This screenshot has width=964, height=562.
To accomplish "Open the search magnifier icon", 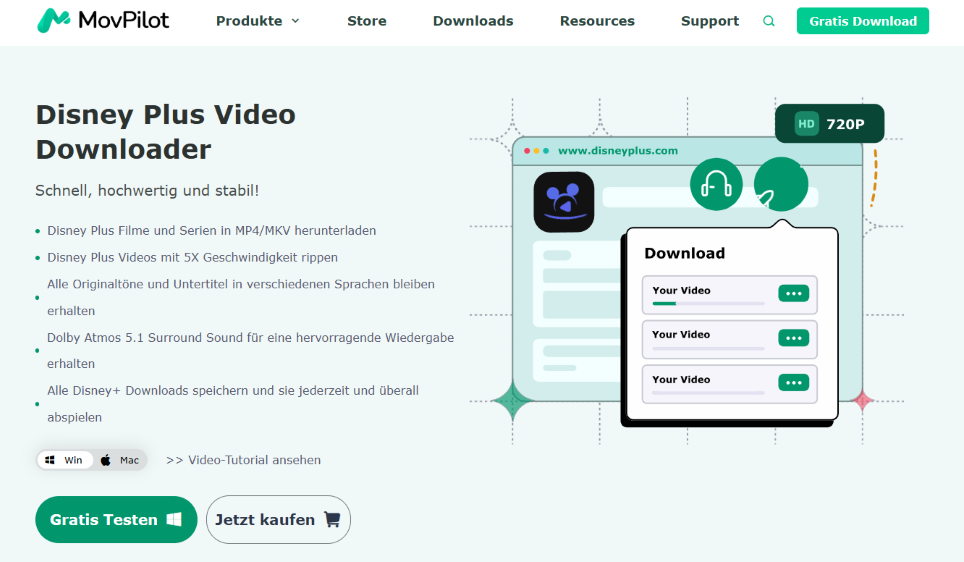I will pyautogui.click(x=768, y=21).
